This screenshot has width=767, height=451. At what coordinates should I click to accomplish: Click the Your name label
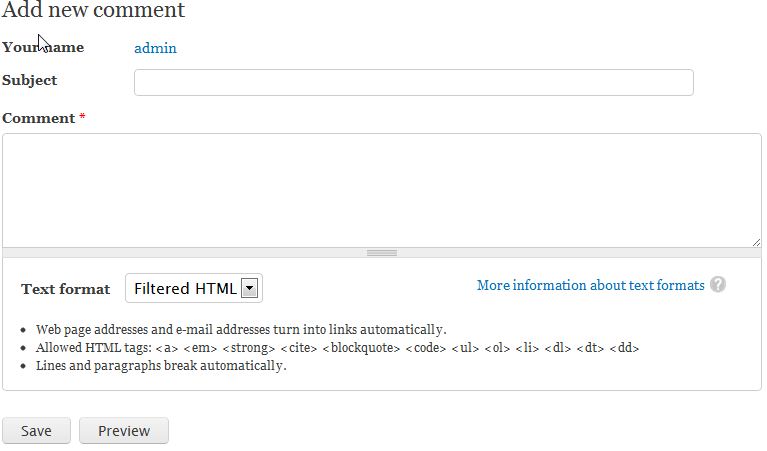point(43,47)
